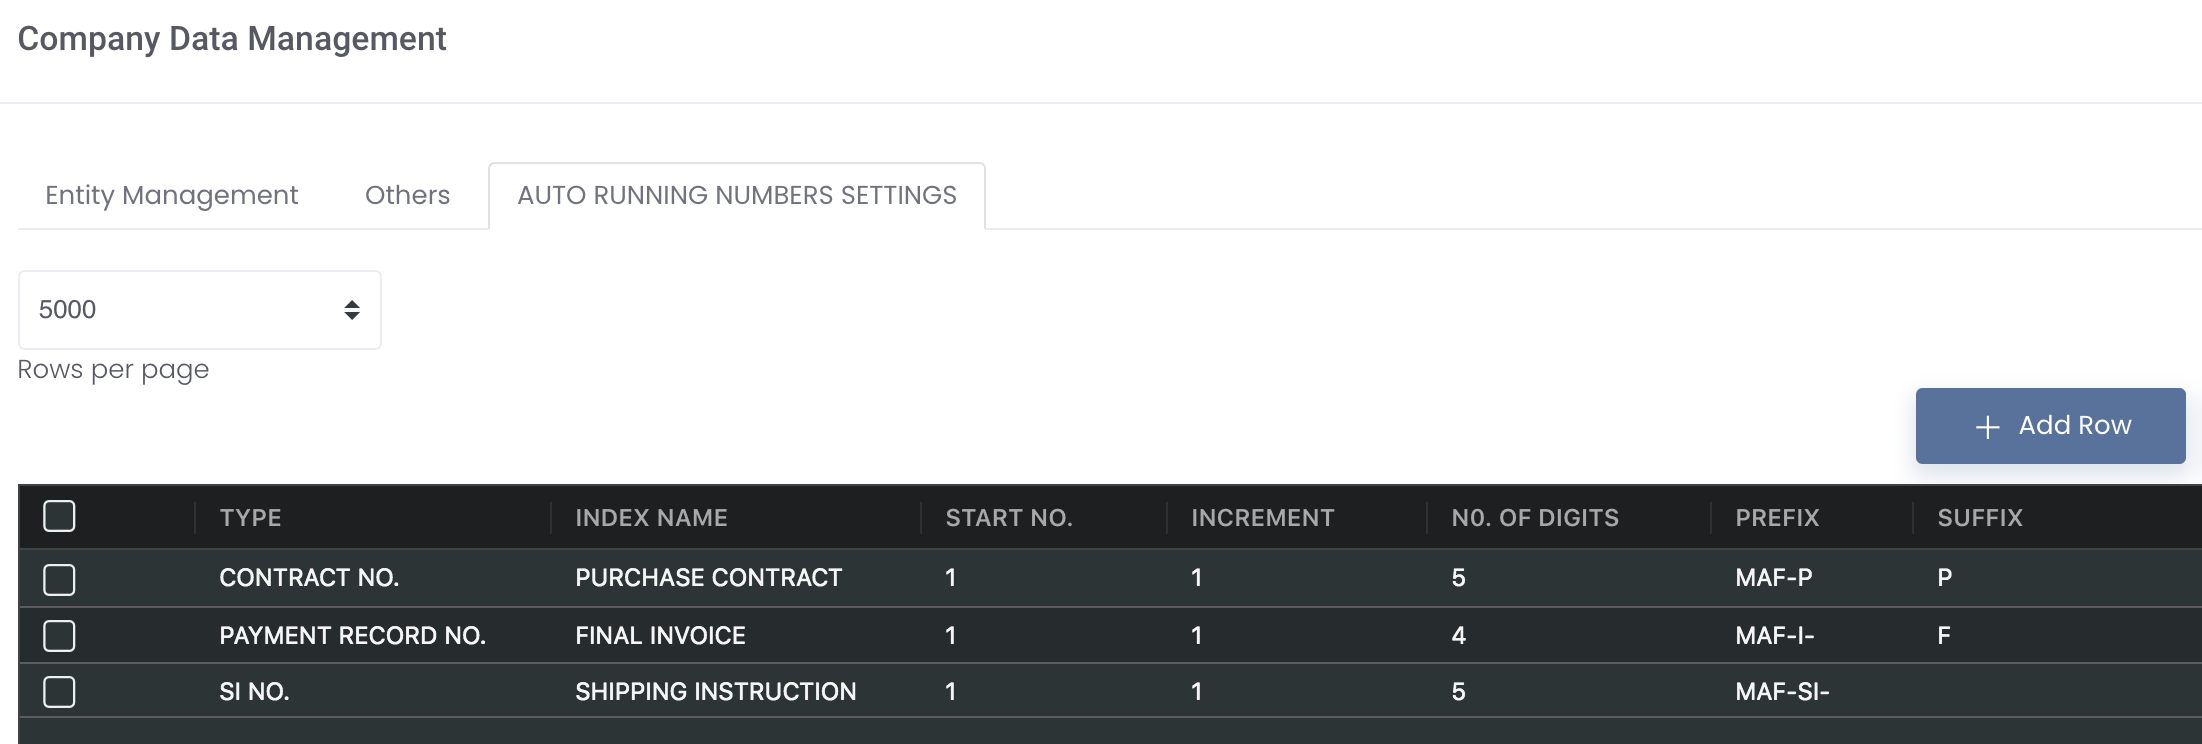Click the Add Row button

point(2050,426)
